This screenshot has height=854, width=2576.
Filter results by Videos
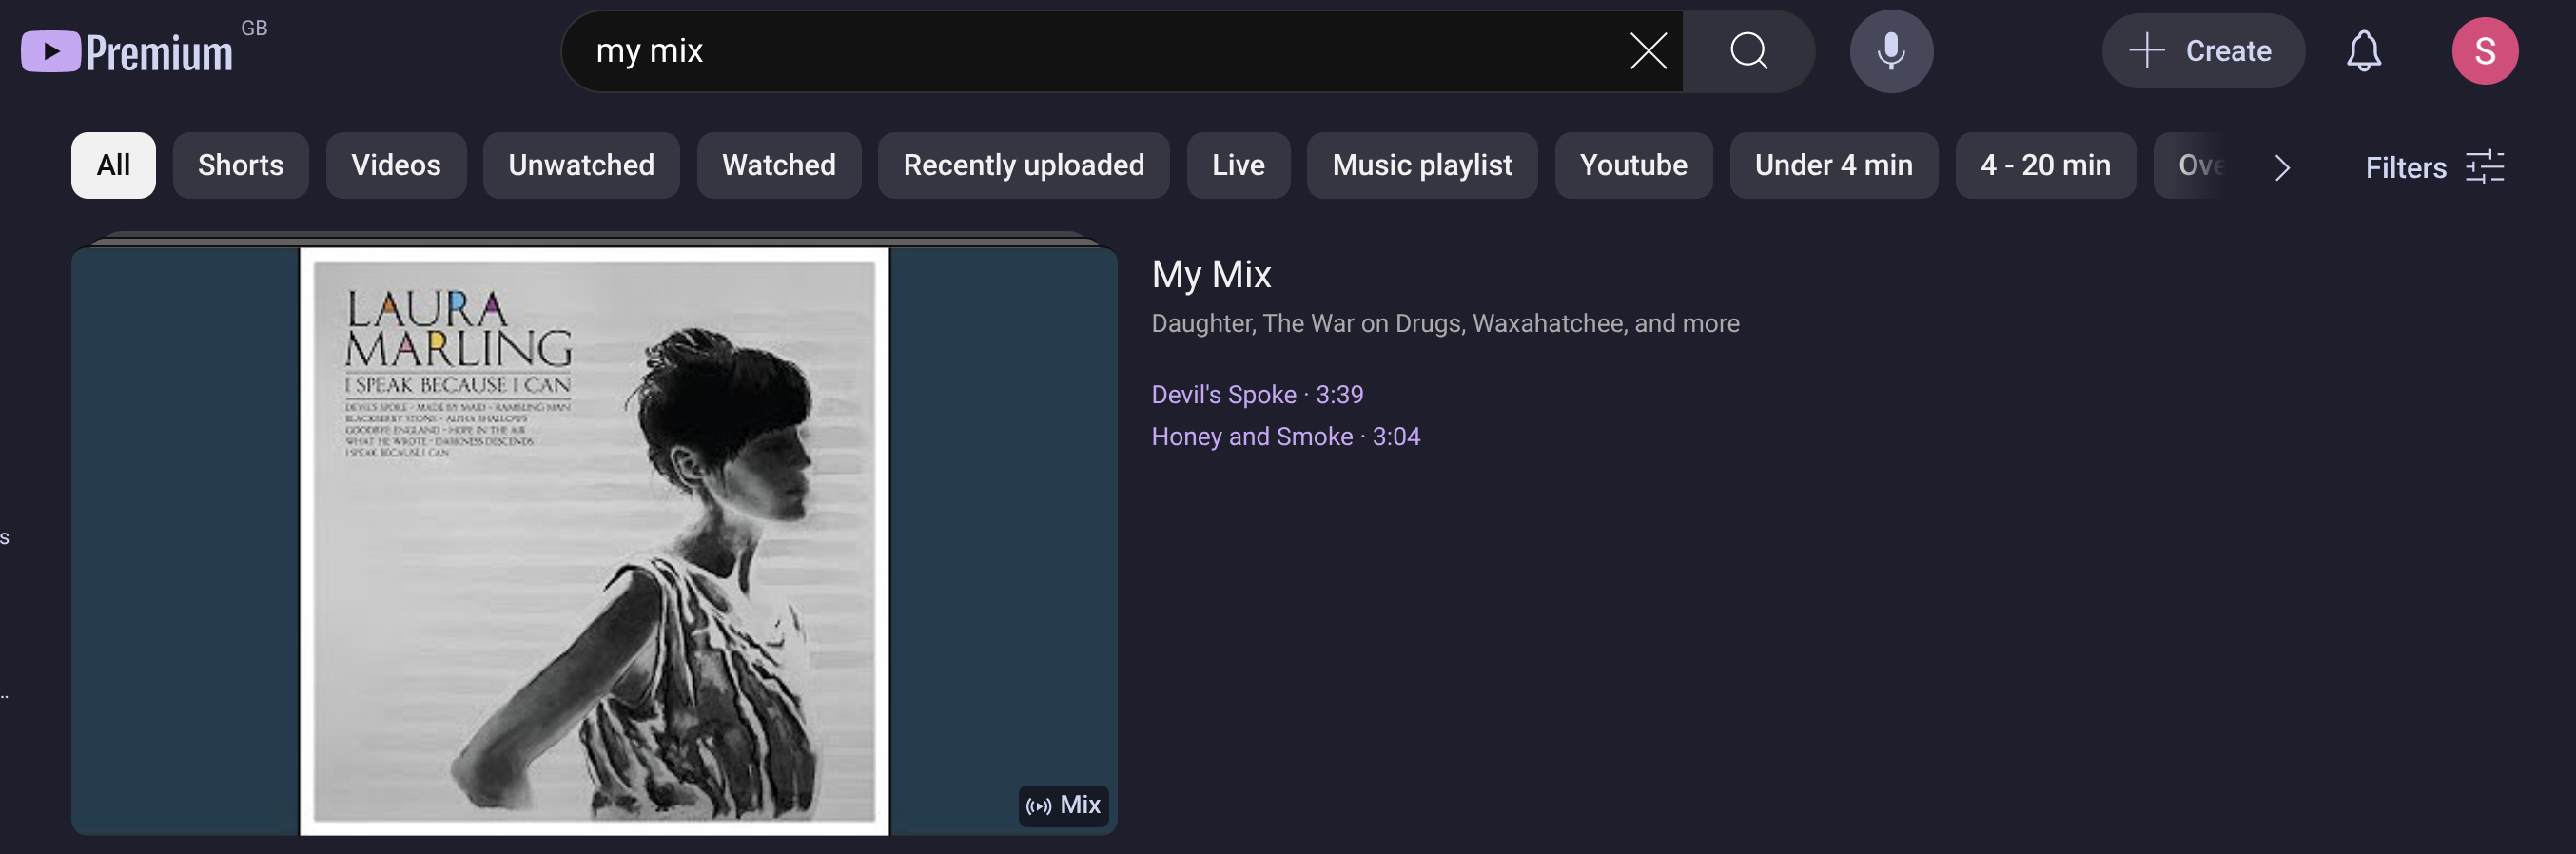point(395,165)
